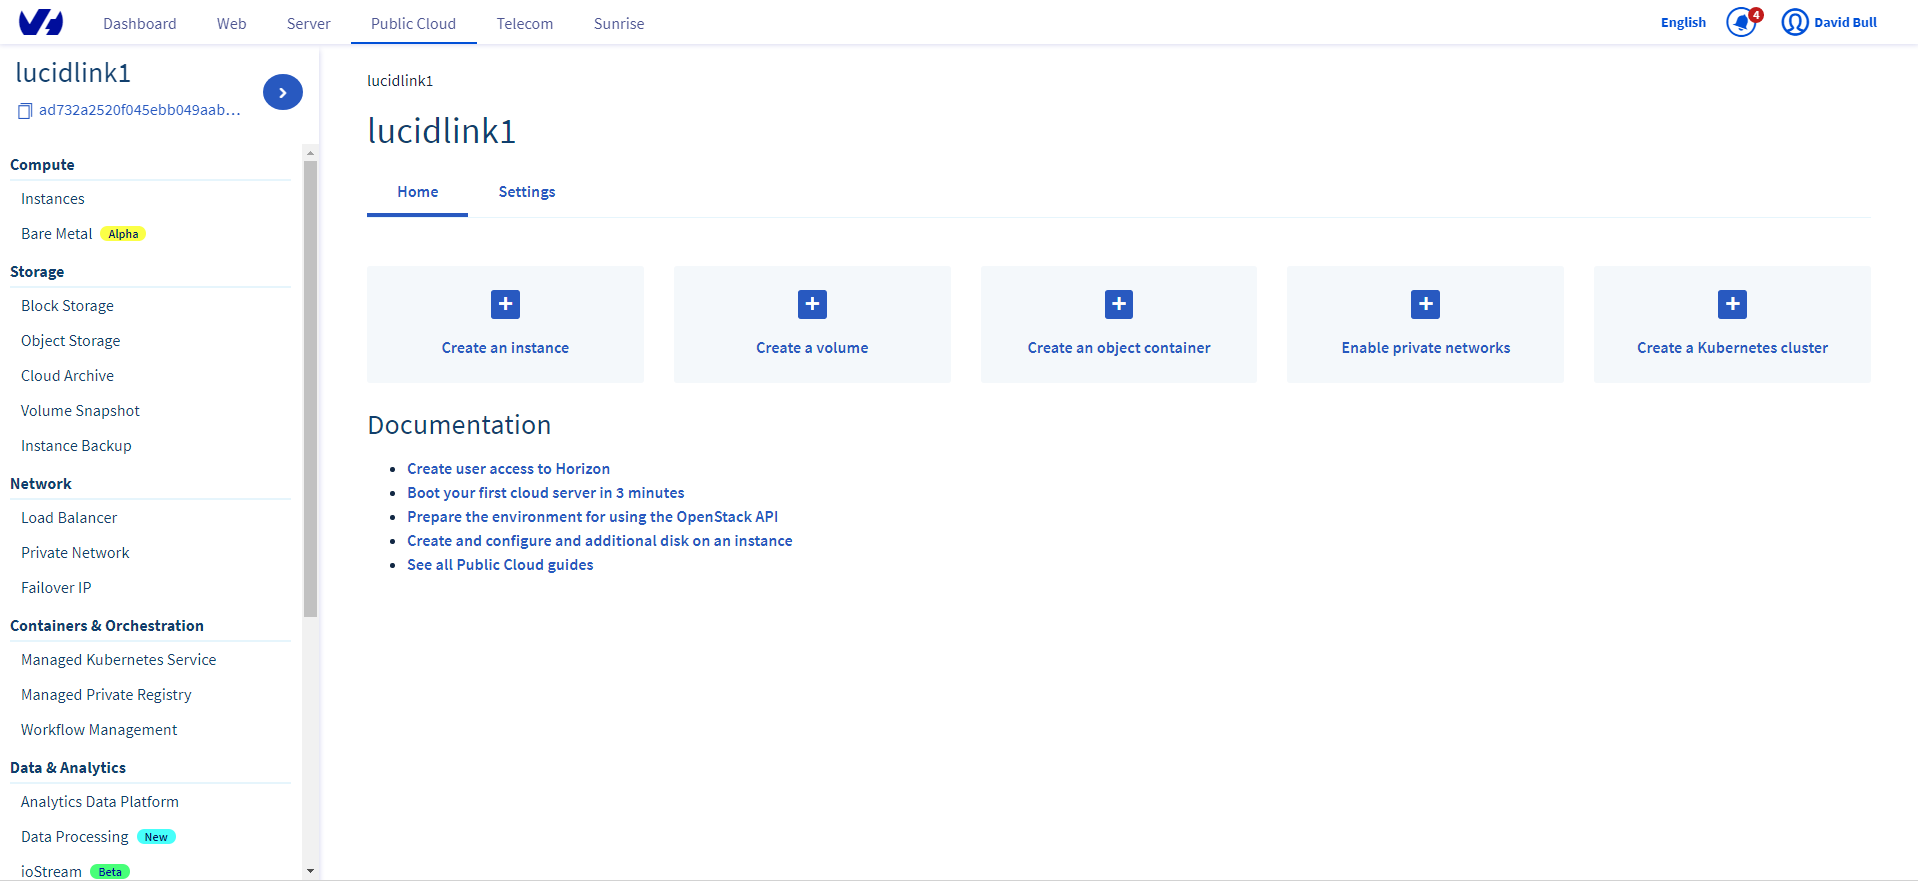The width and height of the screenshot is (1918, 881).
Task: Copy the project ID with the copy icon
Action: [x=25, y=111]
